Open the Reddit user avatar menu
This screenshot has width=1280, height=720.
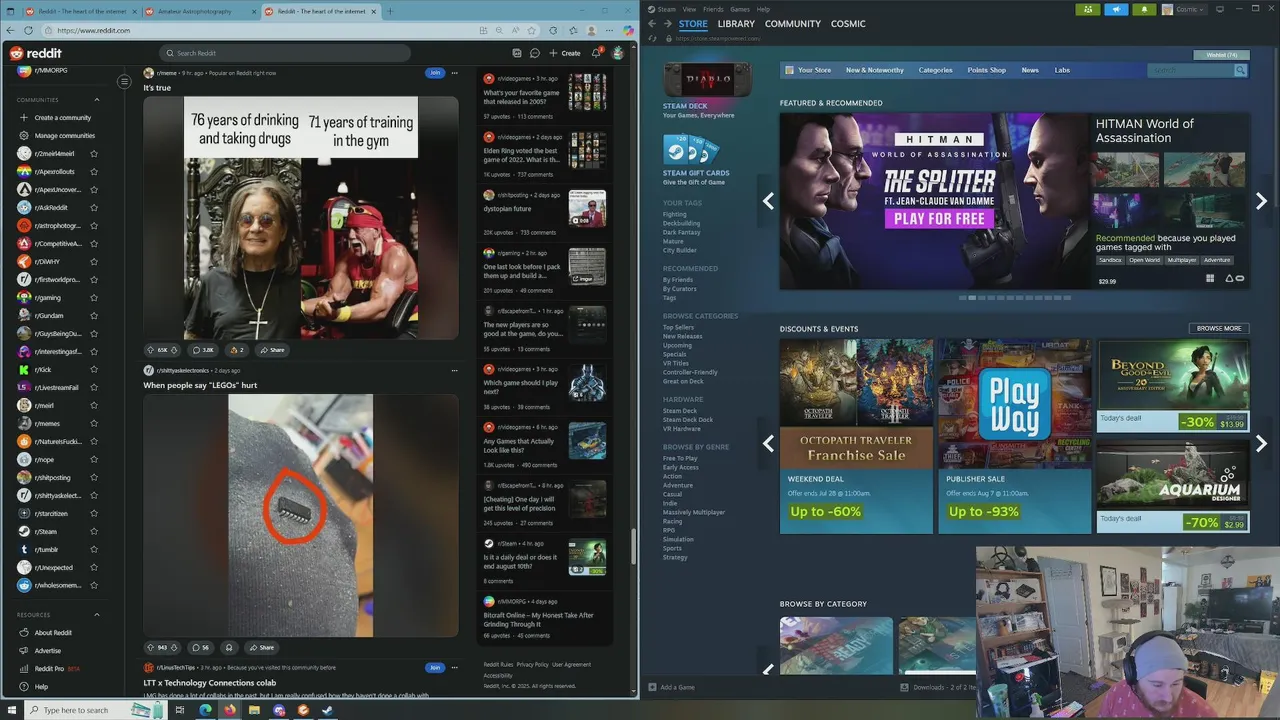[x=618, y=53]
